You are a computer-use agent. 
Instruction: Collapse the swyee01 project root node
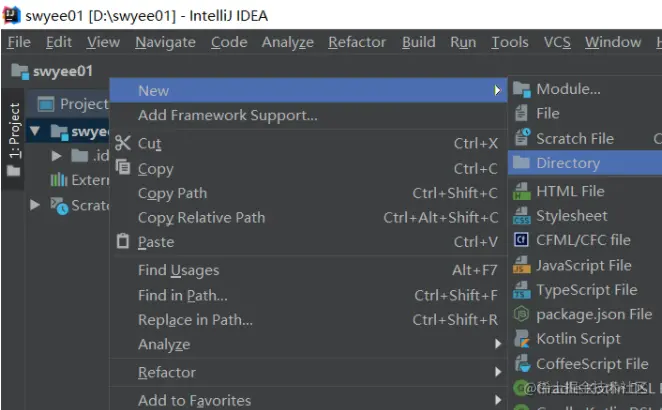(35, 131)
